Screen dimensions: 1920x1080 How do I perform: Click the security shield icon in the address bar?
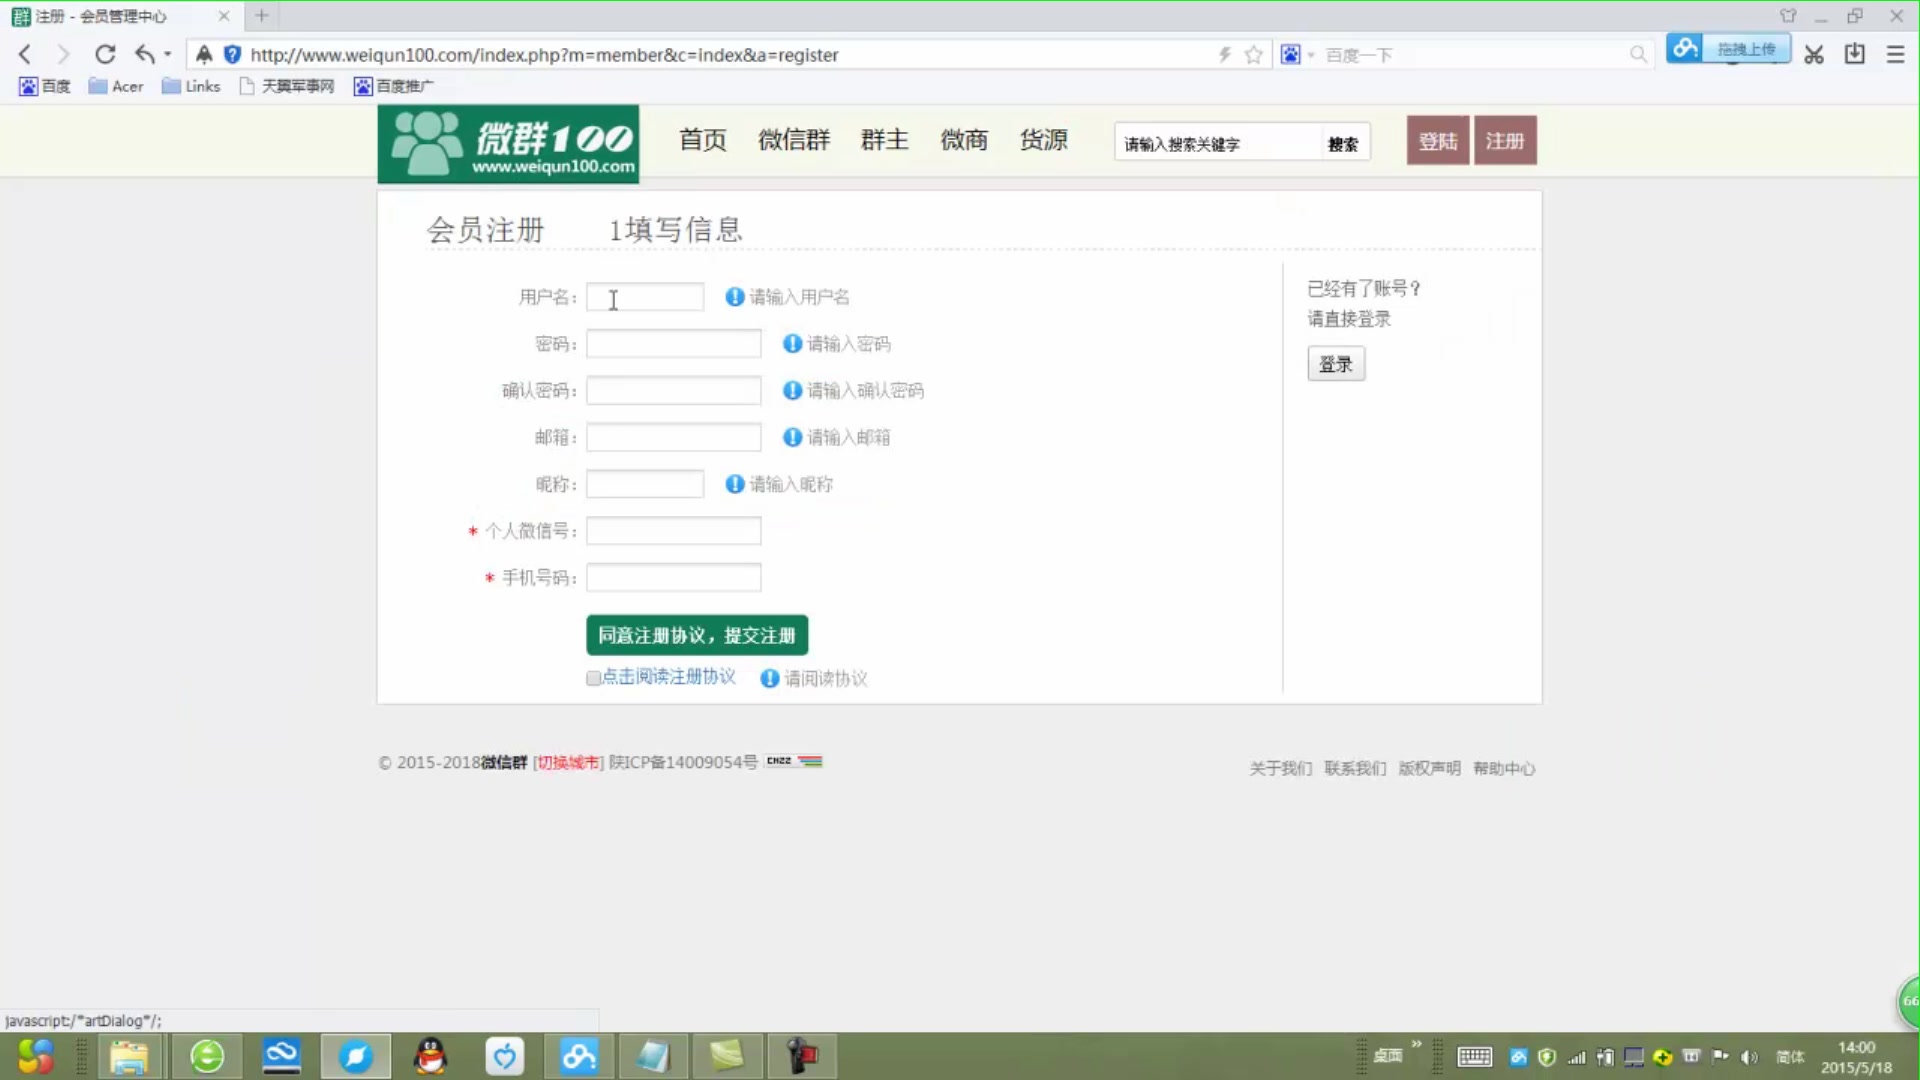pos(232,55)
